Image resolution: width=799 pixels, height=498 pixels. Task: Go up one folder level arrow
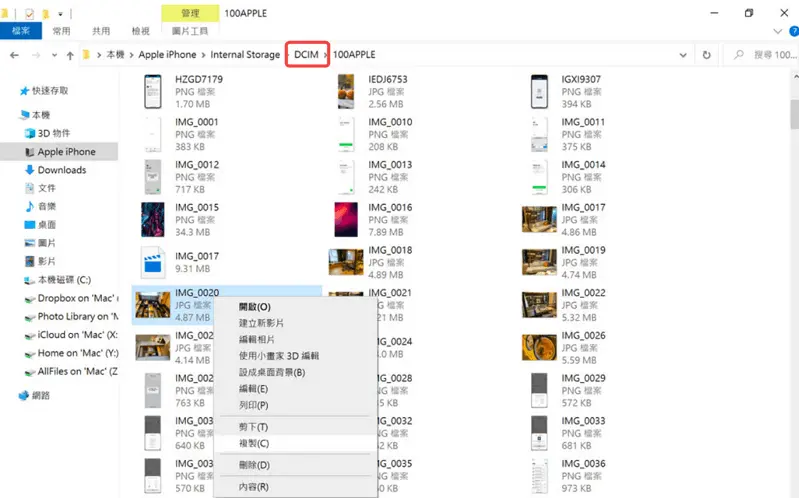[x=70, y=55]
